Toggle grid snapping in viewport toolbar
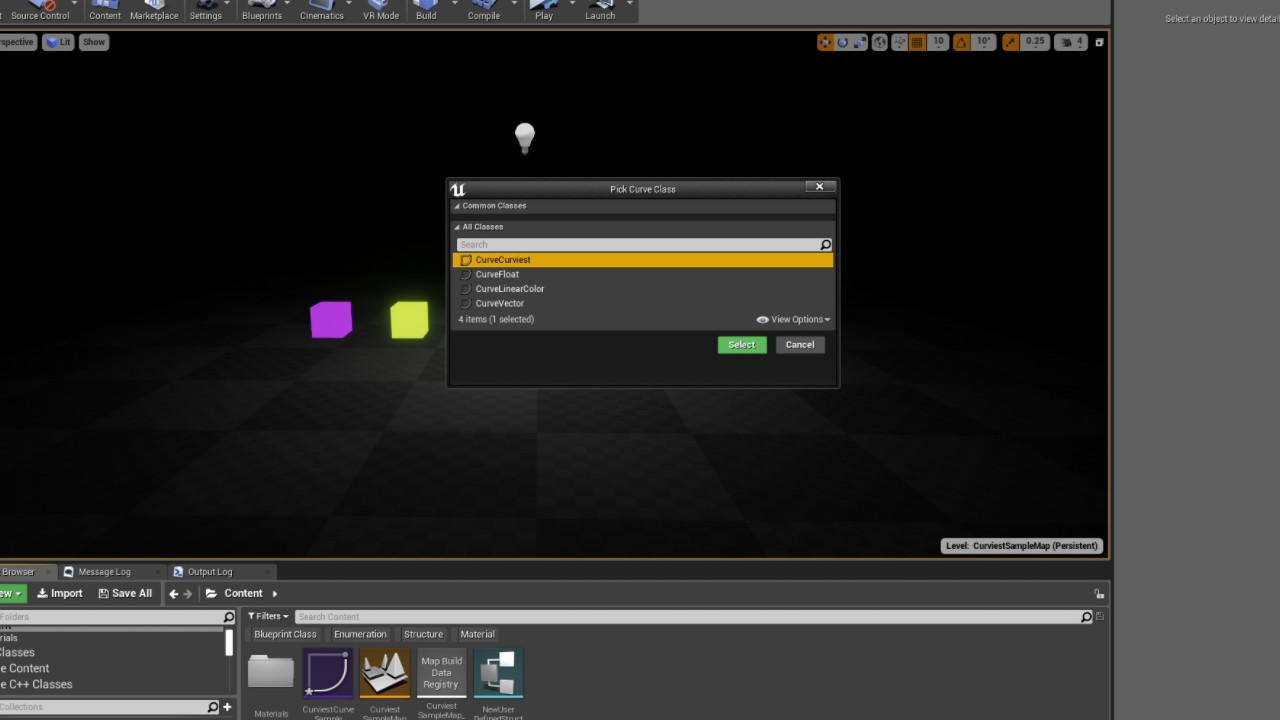This screenshot has width=1280, height=720. (917, 42)
